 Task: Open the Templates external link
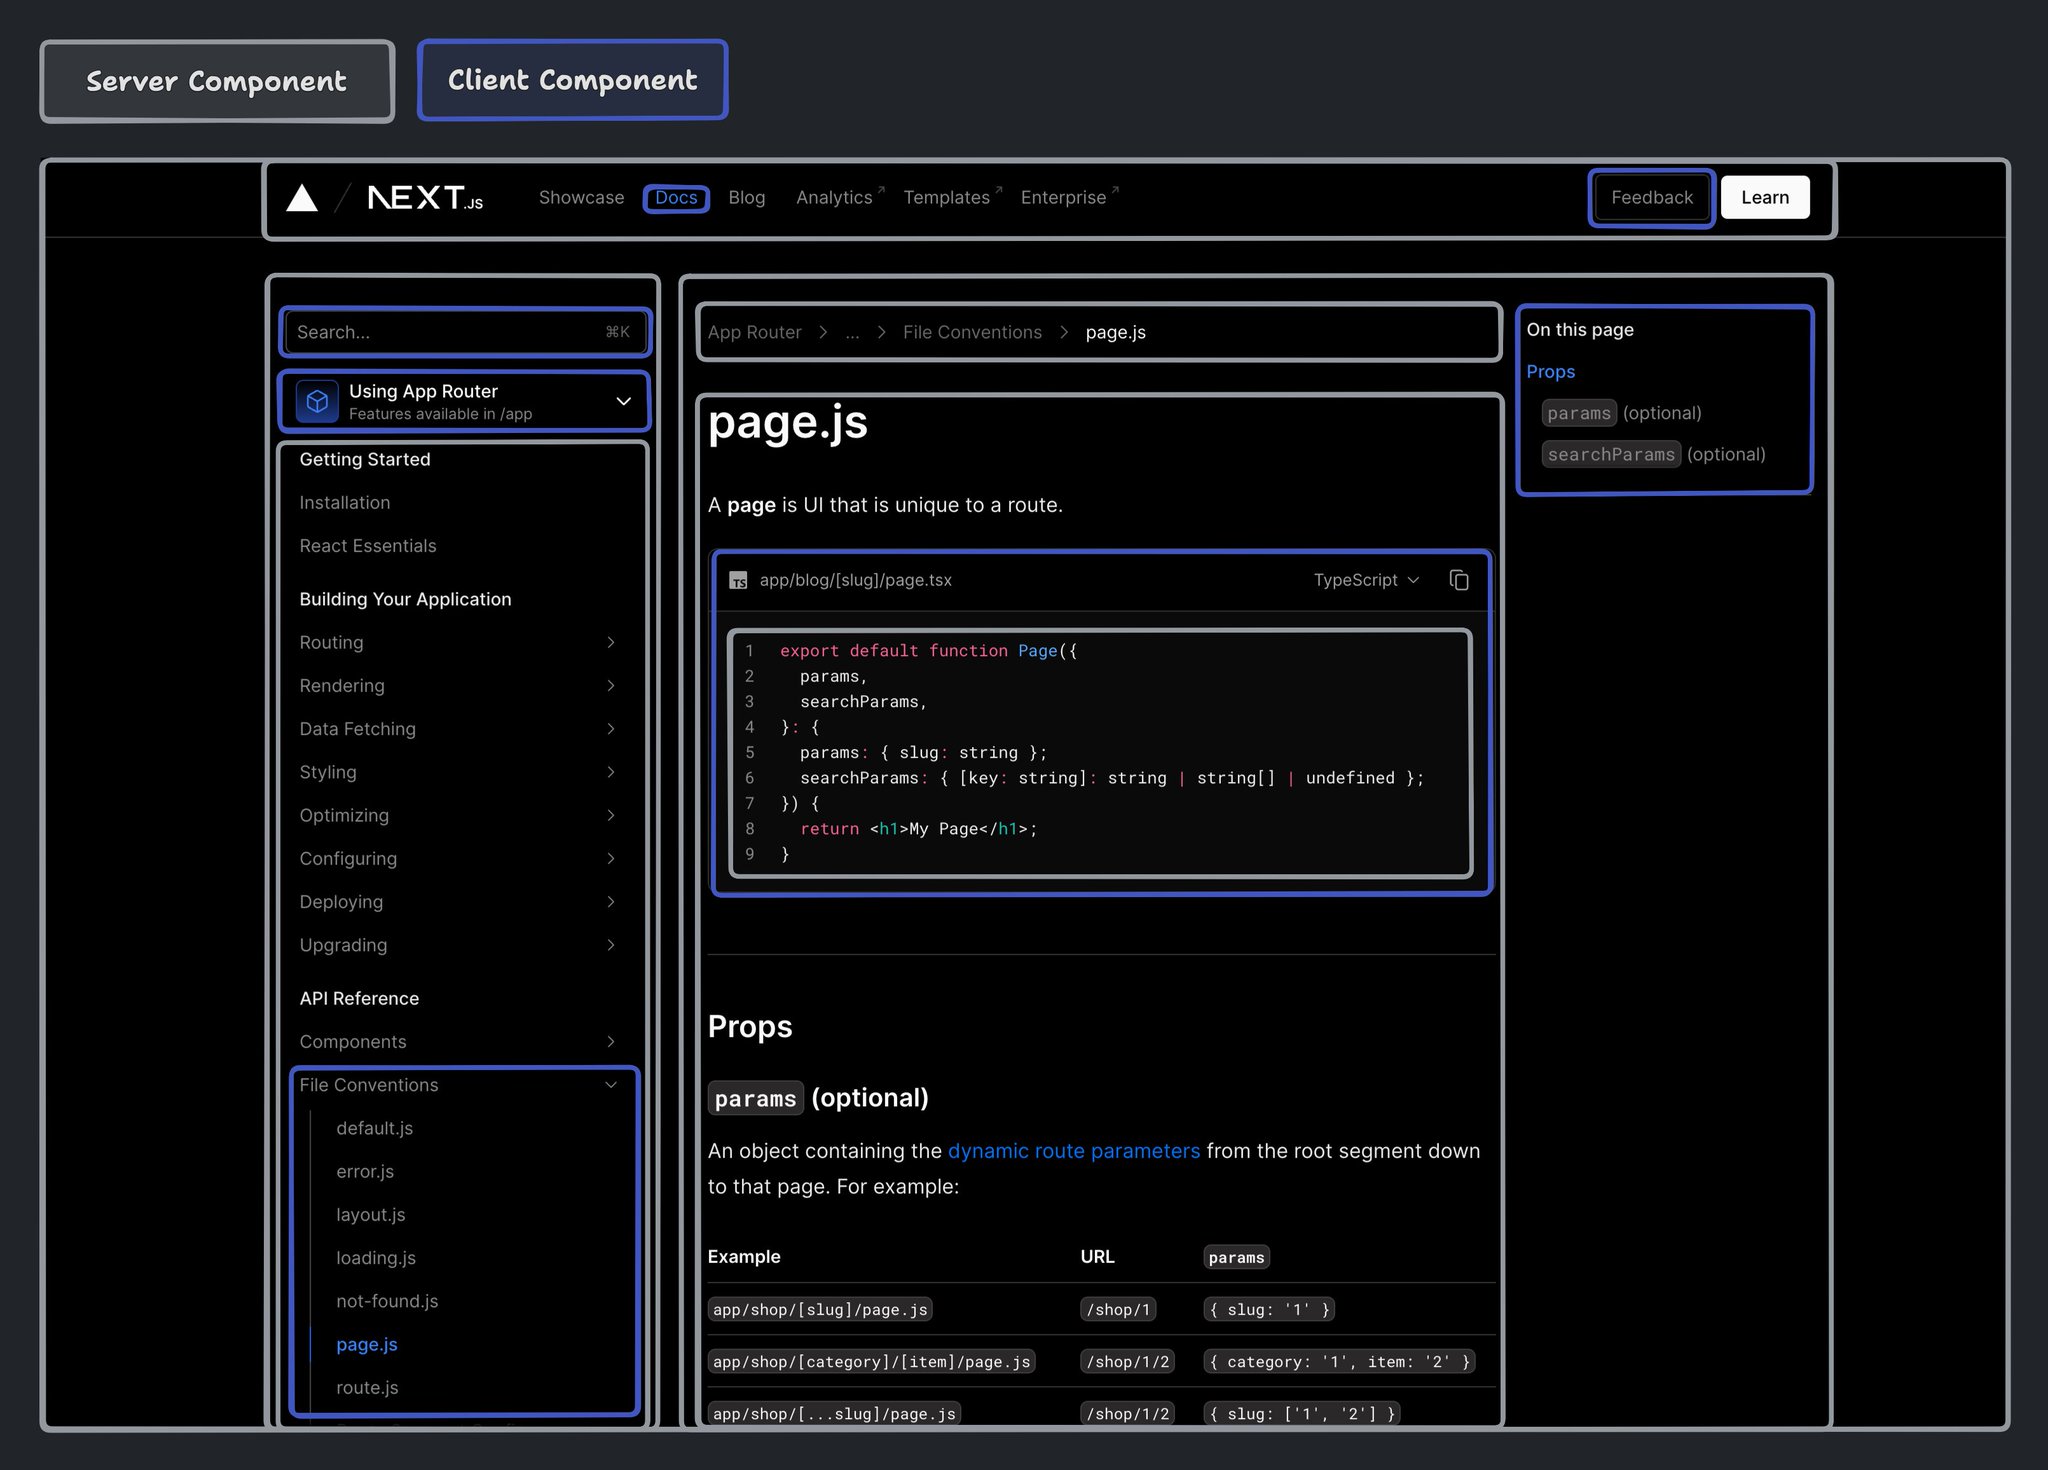(x=952, y=198)
